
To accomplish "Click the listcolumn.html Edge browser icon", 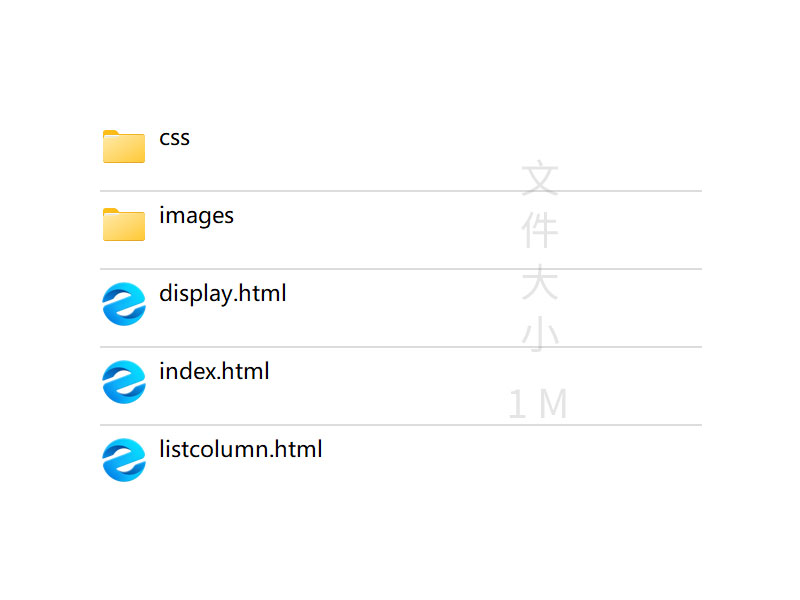I will coord(124,459).
